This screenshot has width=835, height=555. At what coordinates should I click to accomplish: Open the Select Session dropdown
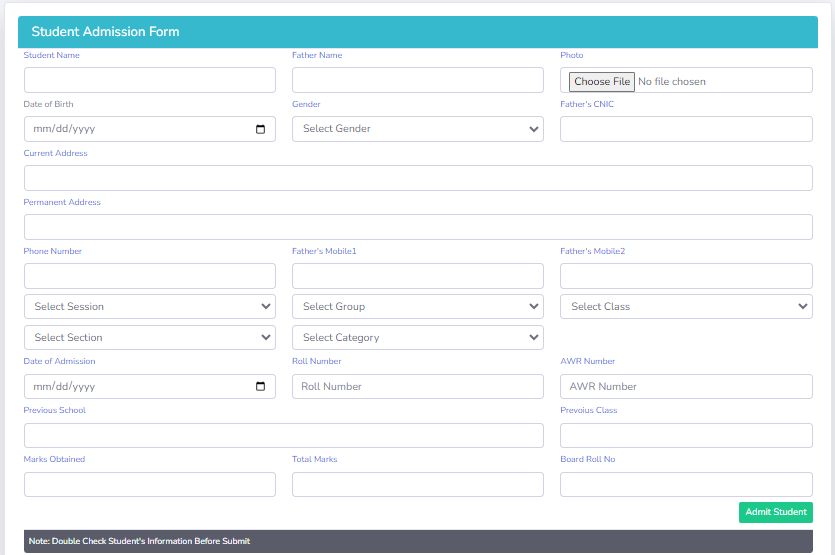click(x=149, y=307)
